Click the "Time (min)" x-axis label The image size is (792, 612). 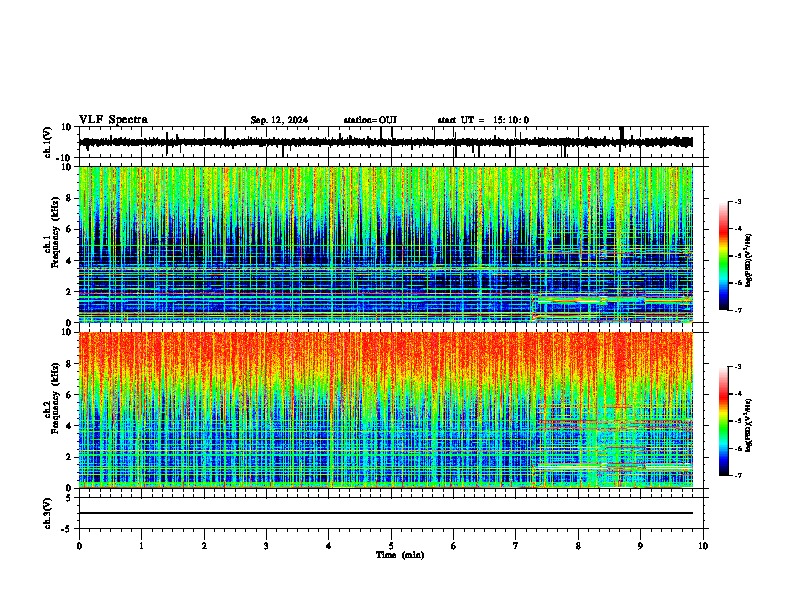coord(400,555)
